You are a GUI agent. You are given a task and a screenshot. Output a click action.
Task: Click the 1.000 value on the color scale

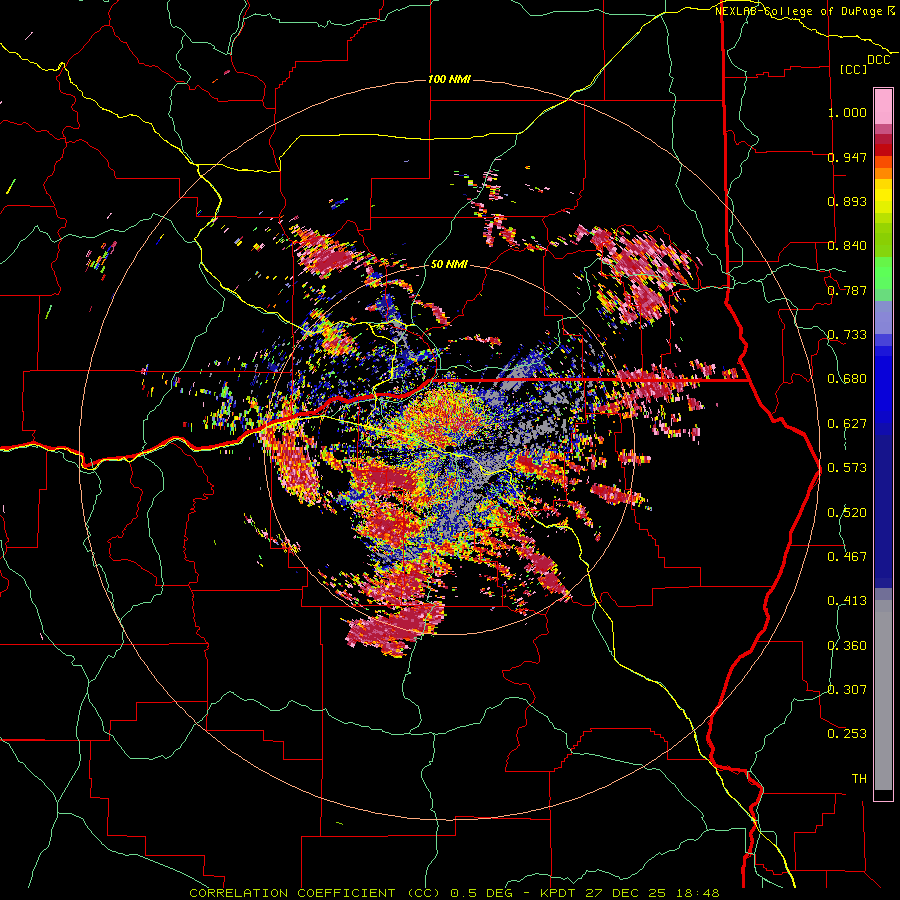coord(847,112)
